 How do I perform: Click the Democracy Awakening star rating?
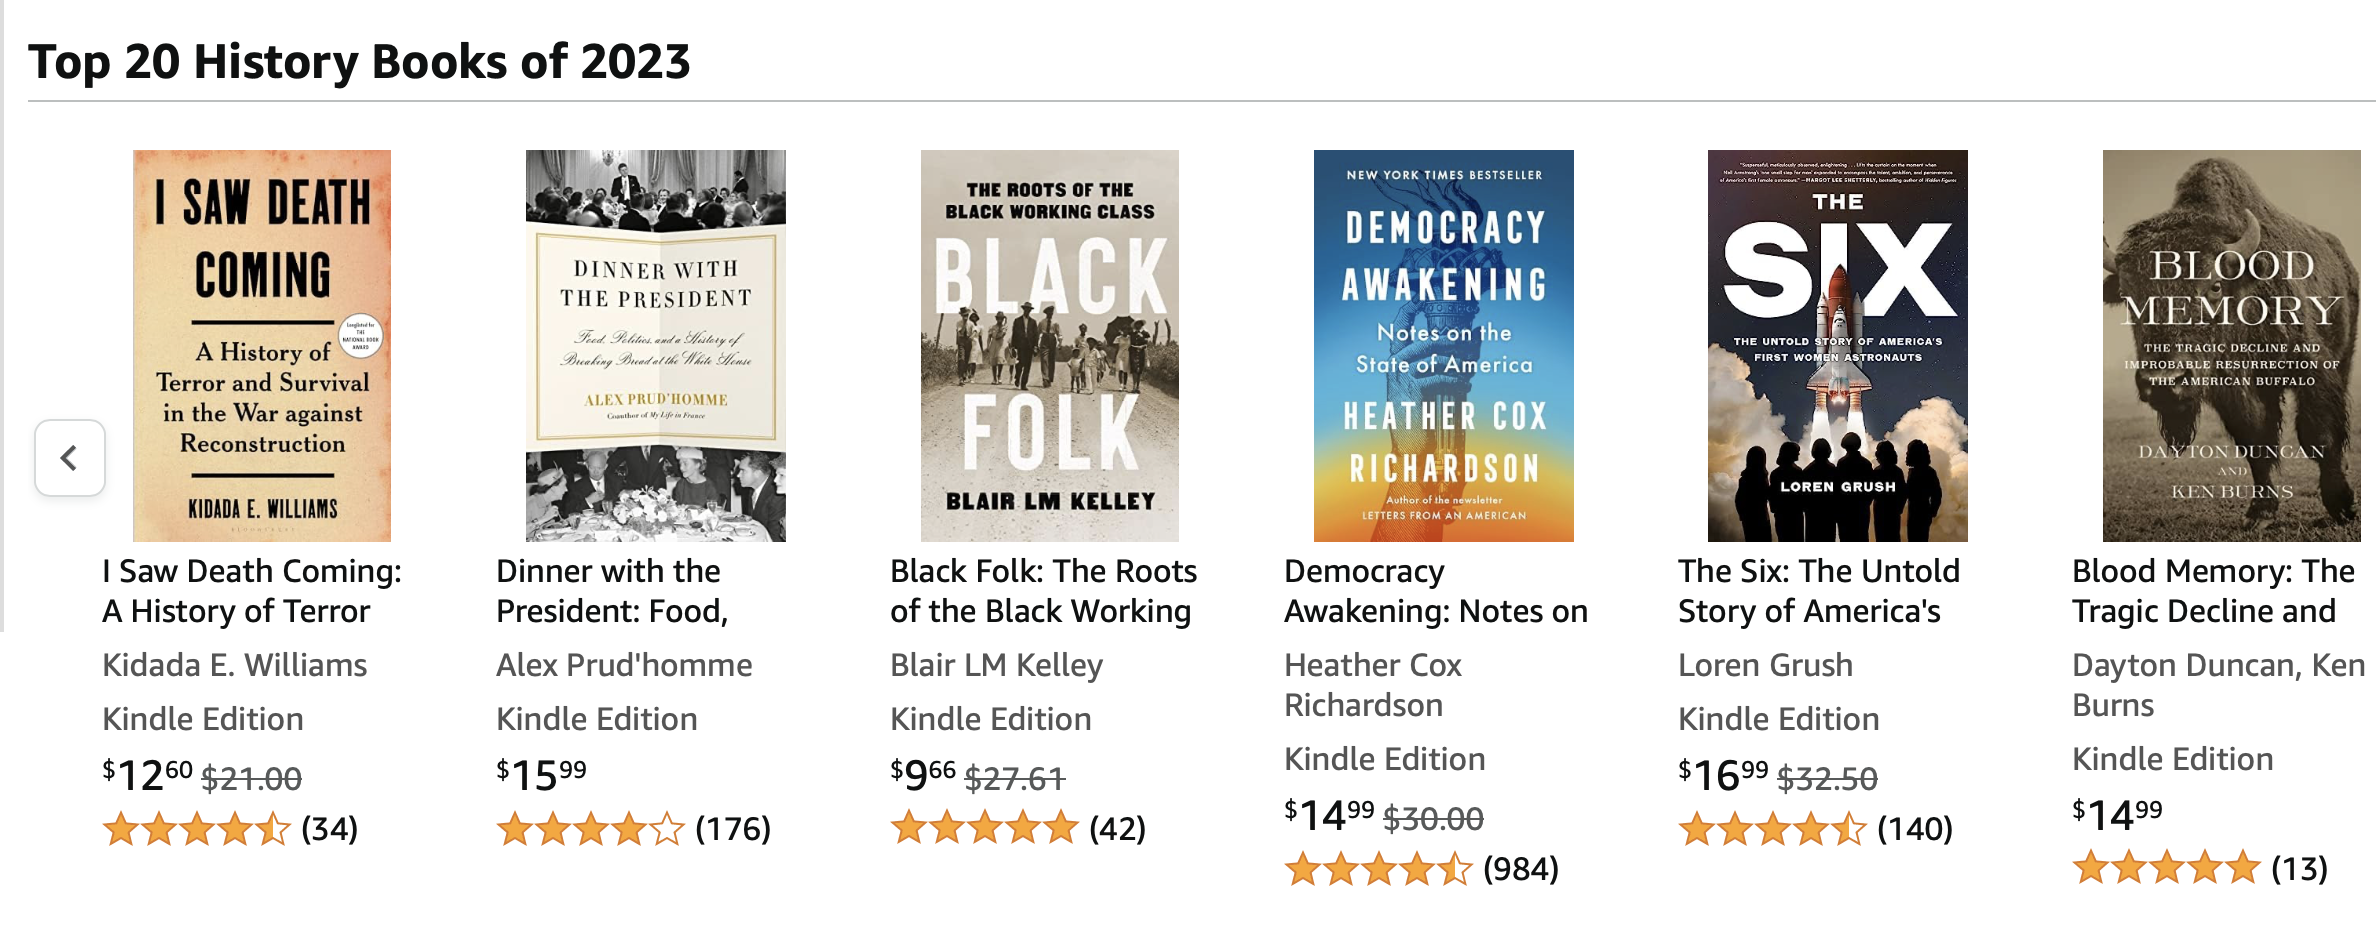pyautogui.click(x=1378, y=869)
